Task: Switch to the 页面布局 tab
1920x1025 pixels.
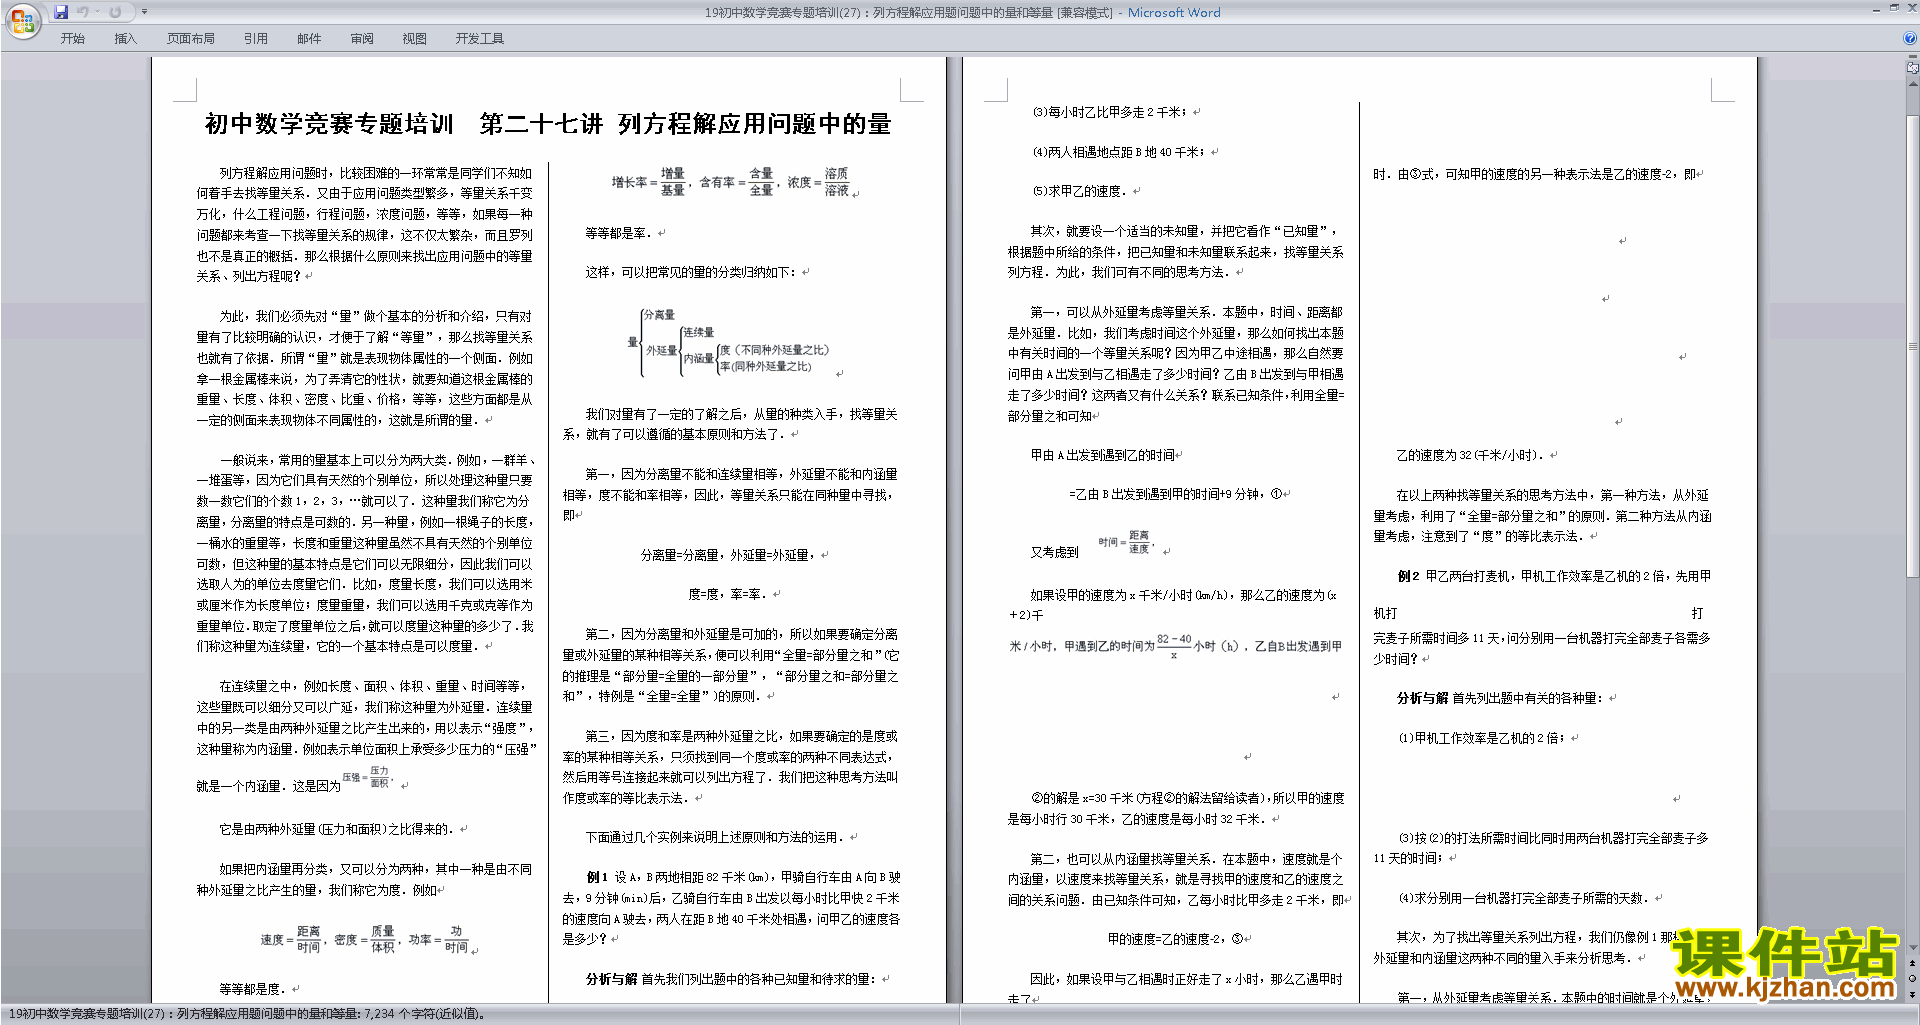Action: pos(191,38)
